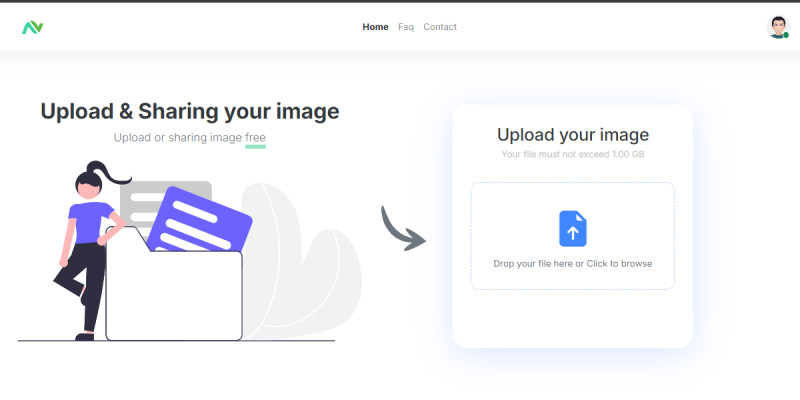Click the "Upload & Sharing your image" headline
This screenshot has width=800, height=400.
tap(189, 111)
